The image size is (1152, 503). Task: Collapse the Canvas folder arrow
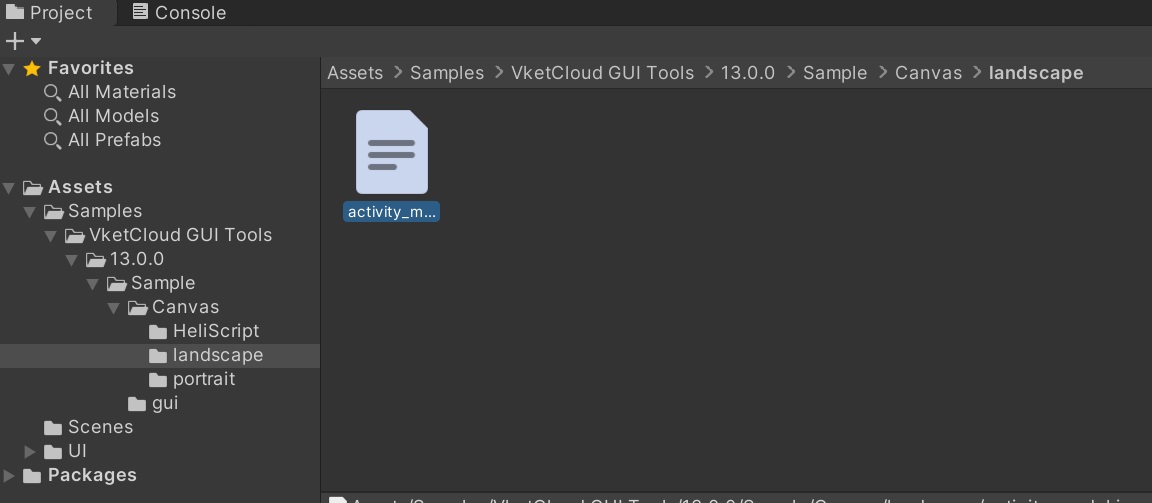click(x=114, y=307)
